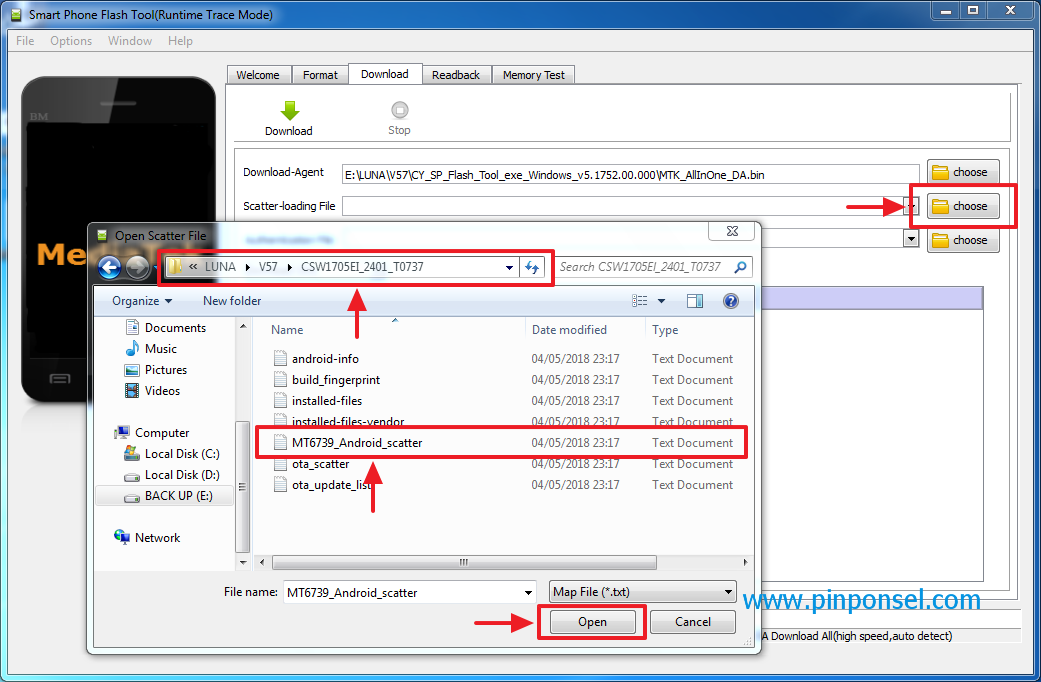Click CSW1705EI_2401_T0737 breadcrumb segment
The width and height of the screenshot is (1041, 682).
[x=362, y=267]
